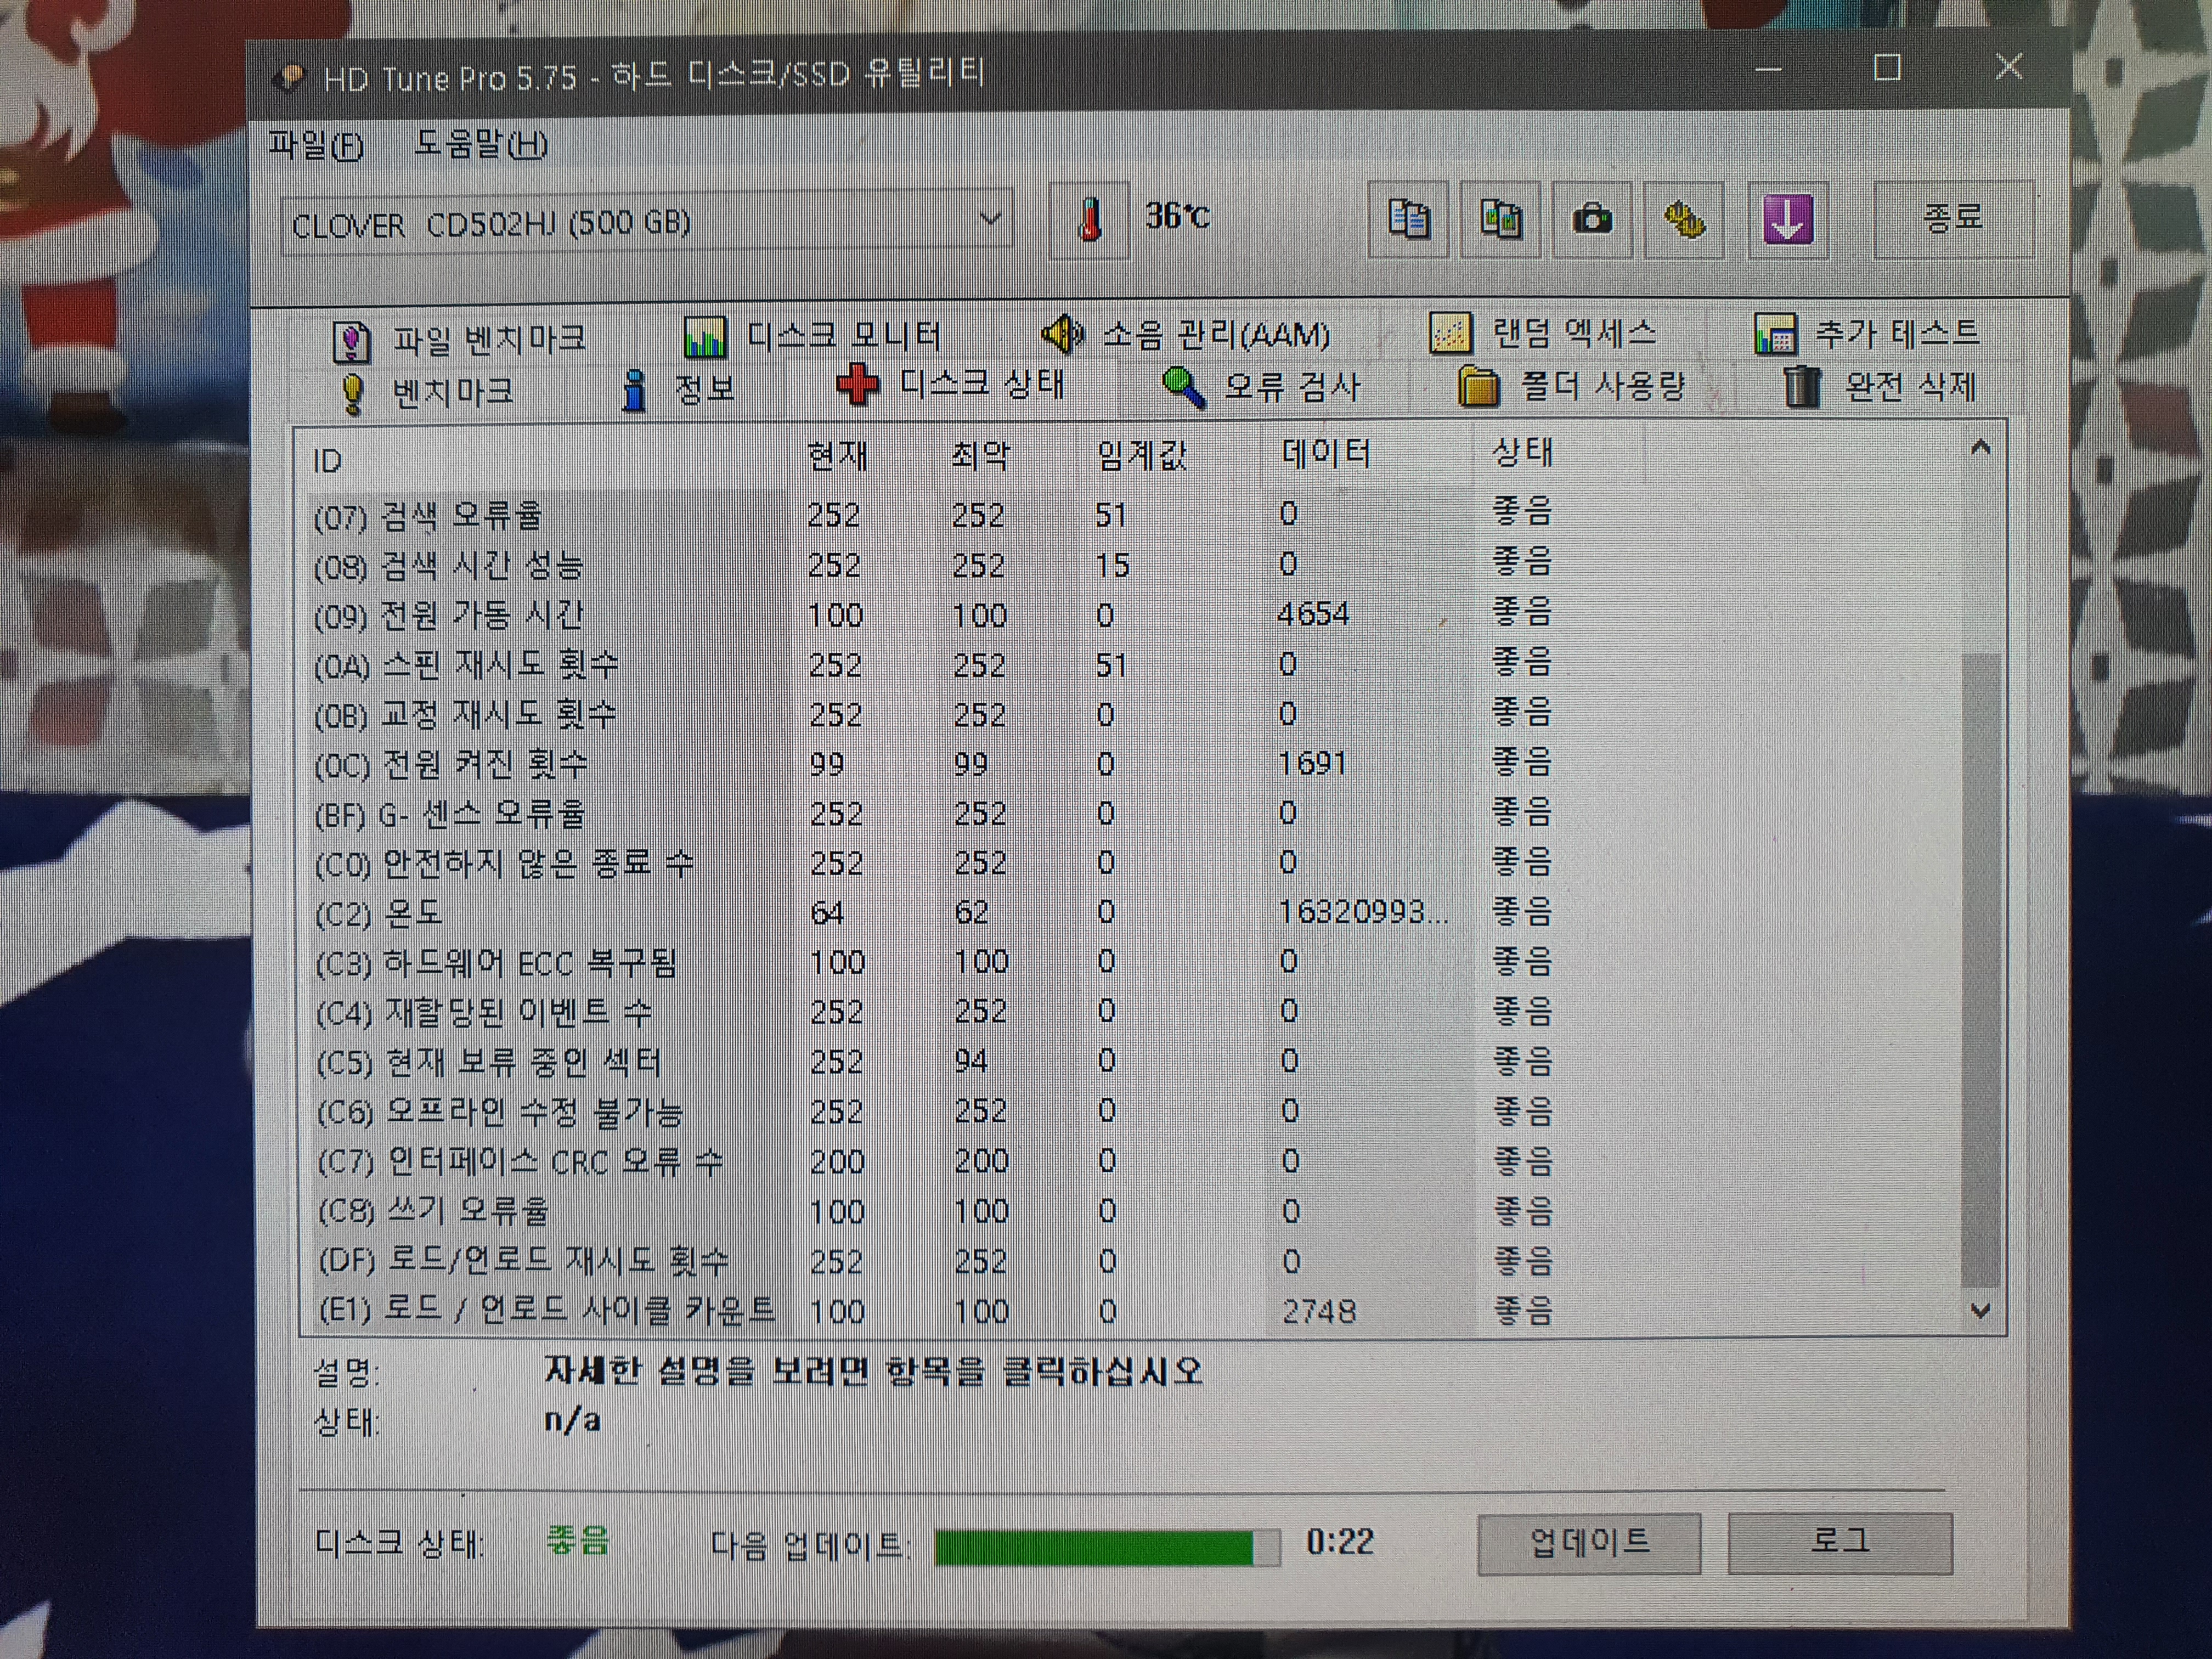
Task: Select the (C0) 안전하지 않은 종료 수 row
Action: coord(935,862)
